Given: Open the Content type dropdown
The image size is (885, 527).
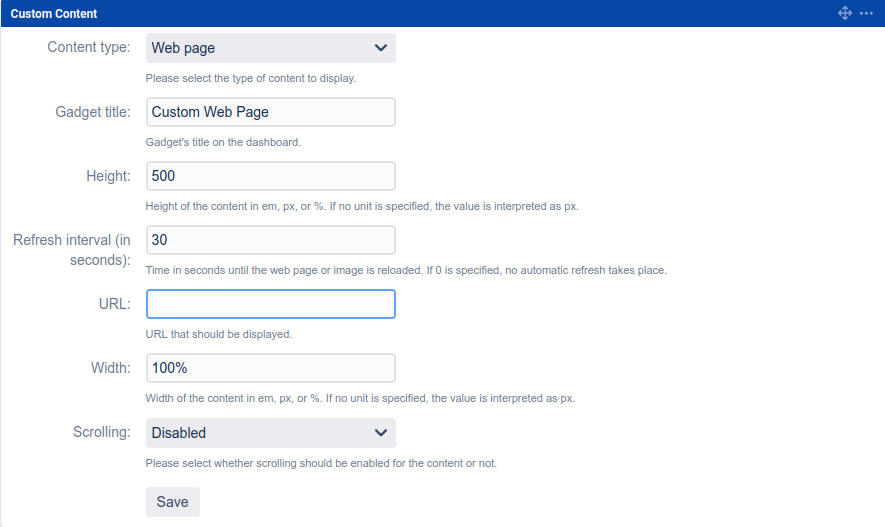Looking at the screenshot, I should (x=270, y=48).
